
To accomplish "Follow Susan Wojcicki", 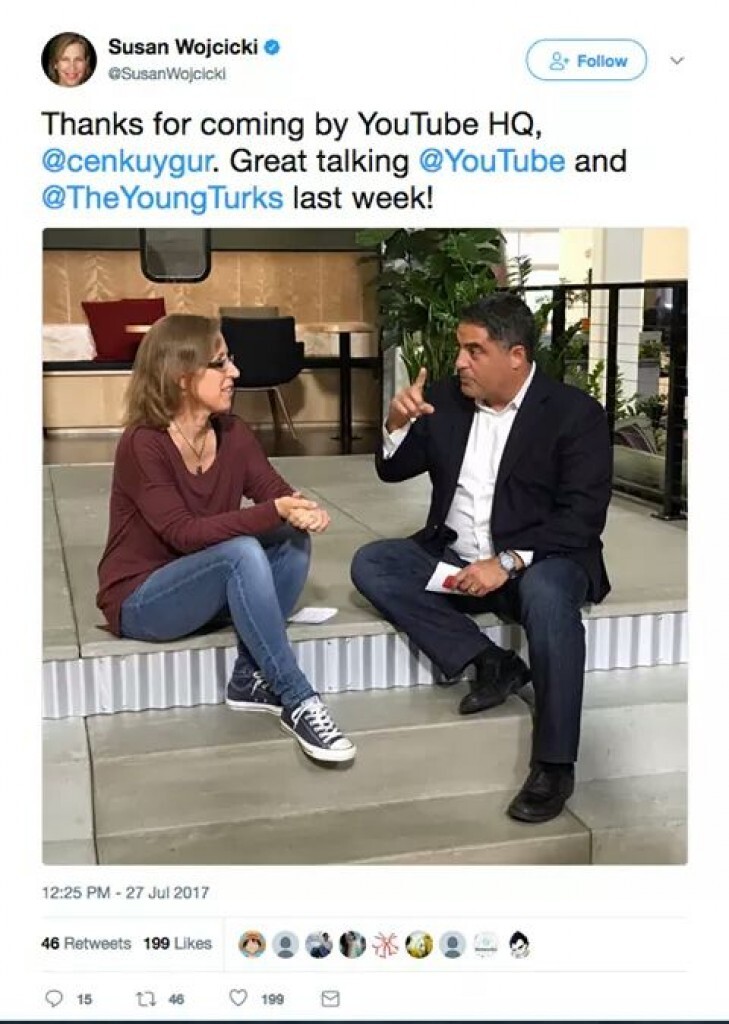I will (586, 60).
